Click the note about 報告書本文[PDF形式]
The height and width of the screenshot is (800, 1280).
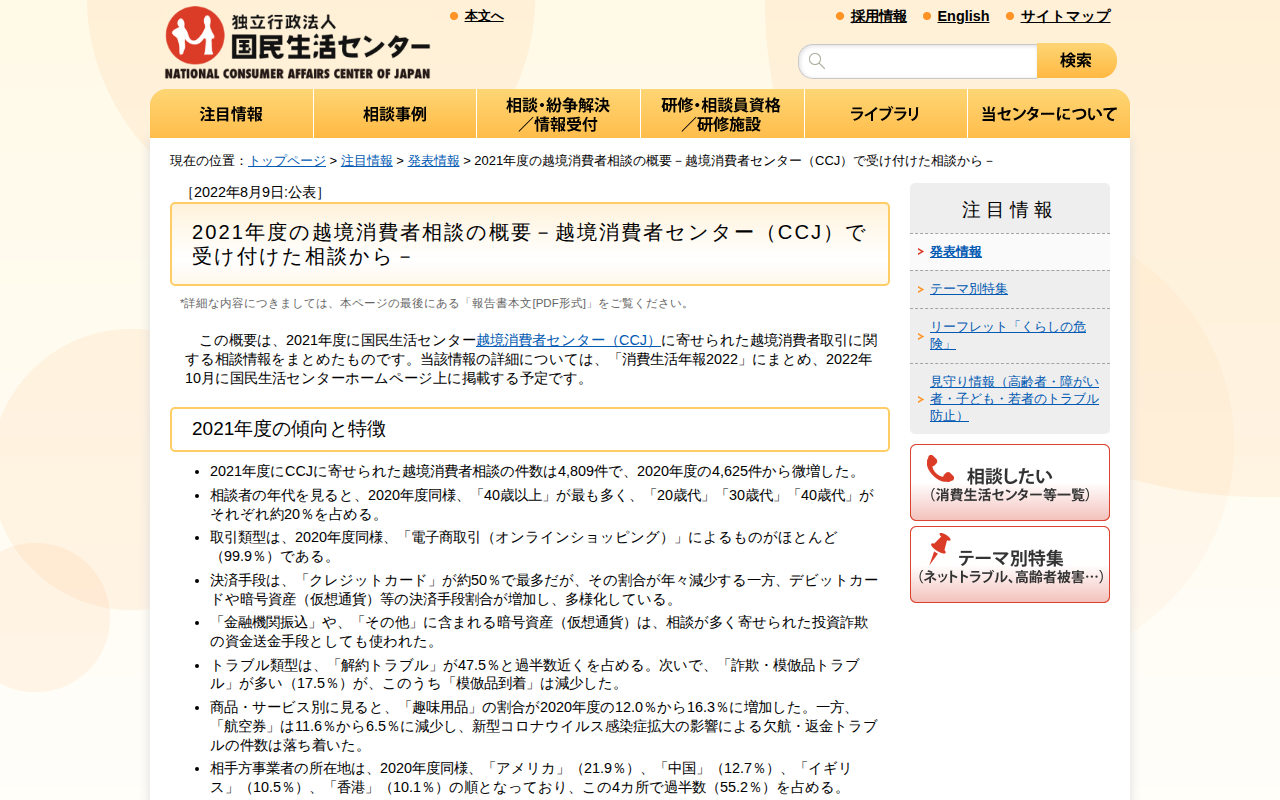(x=436, y=303)
